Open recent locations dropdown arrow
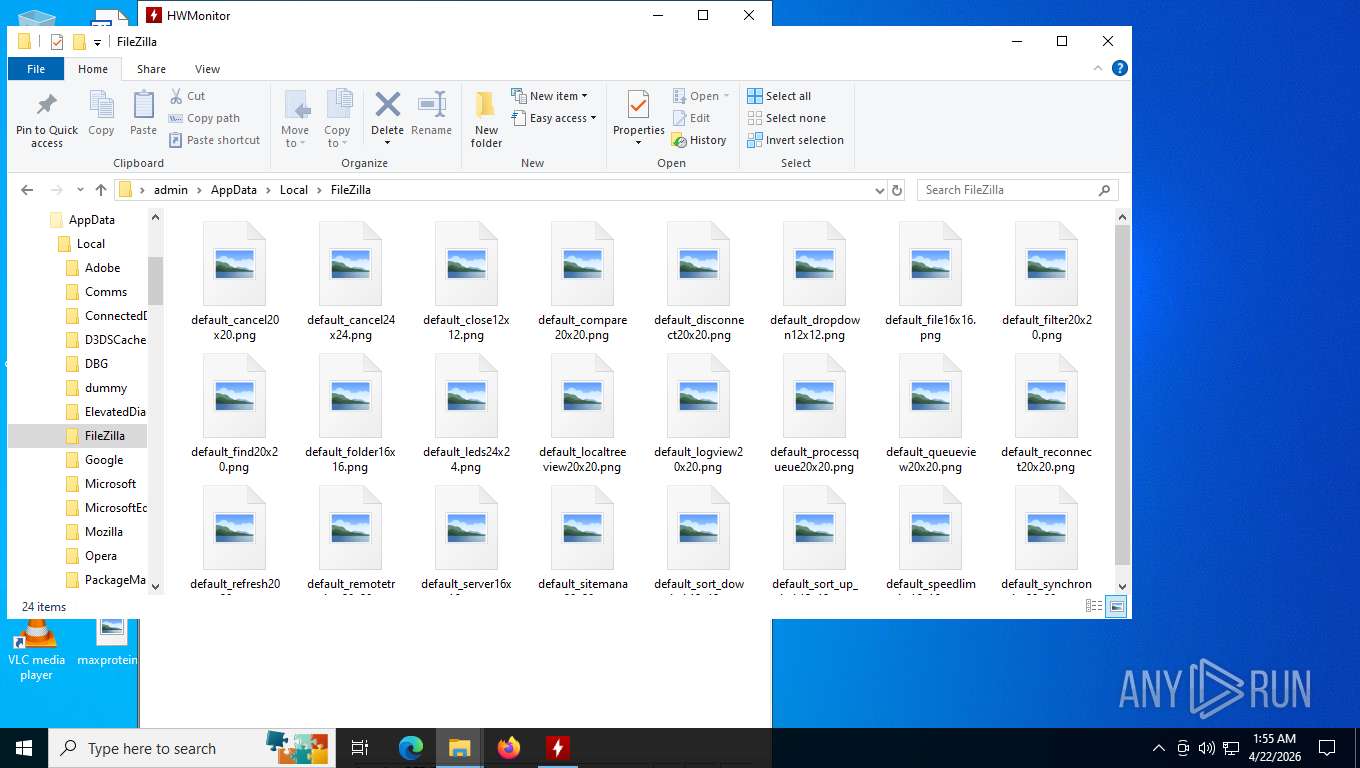The height and width of the screenshot is (768, 1360). click(x=80, y=190)
